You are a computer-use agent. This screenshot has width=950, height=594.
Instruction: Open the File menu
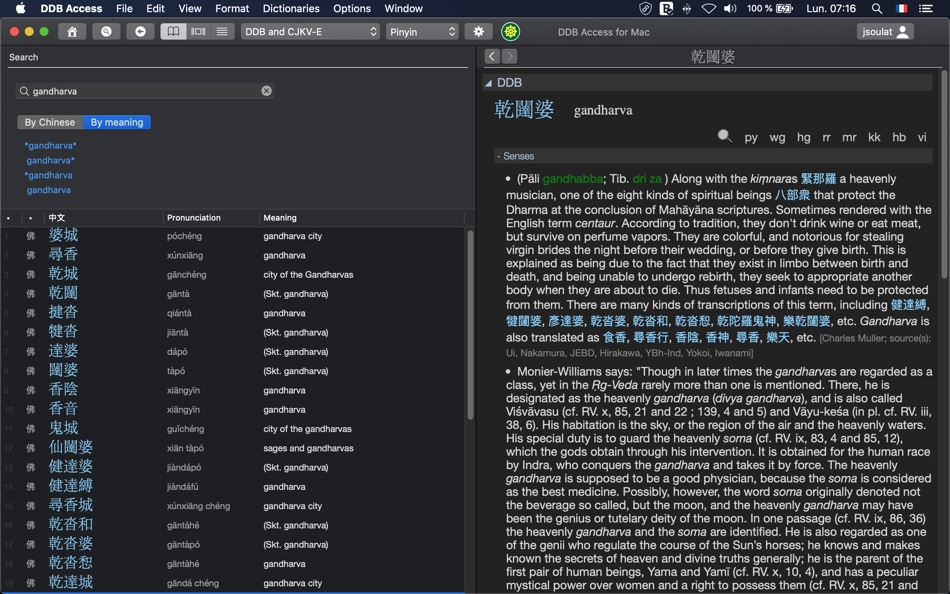[124, 8]
